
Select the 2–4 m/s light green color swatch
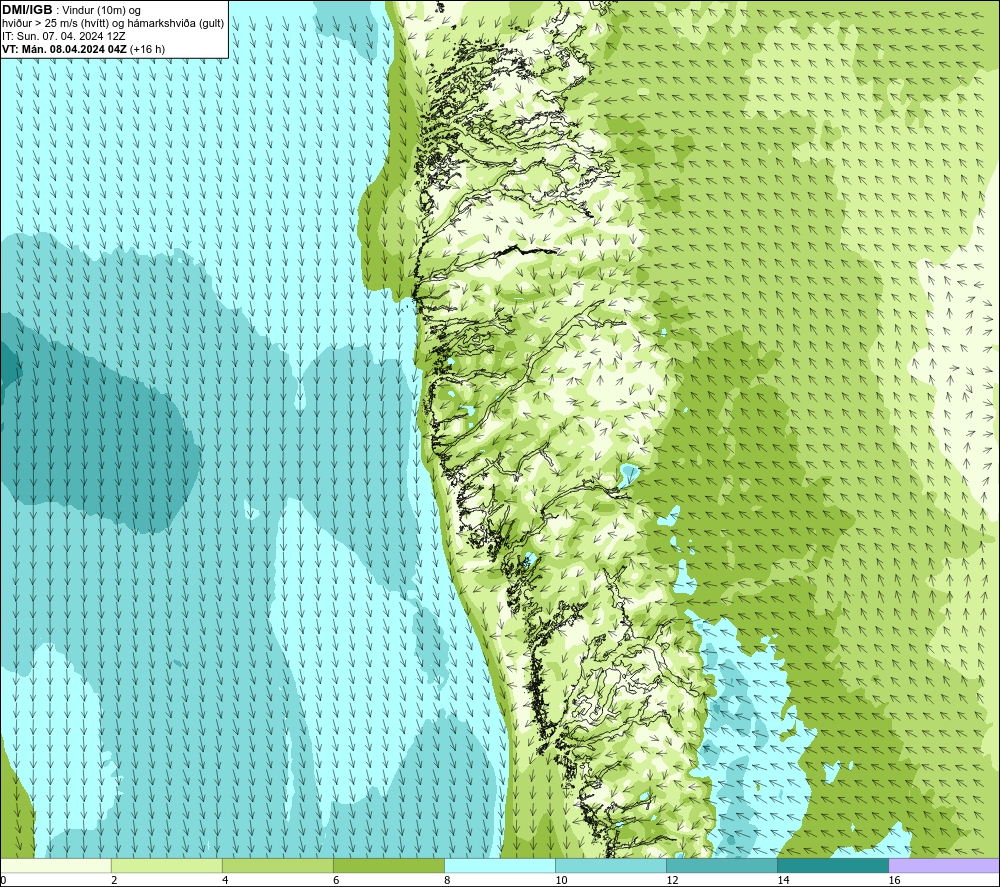tap(166, 865)
